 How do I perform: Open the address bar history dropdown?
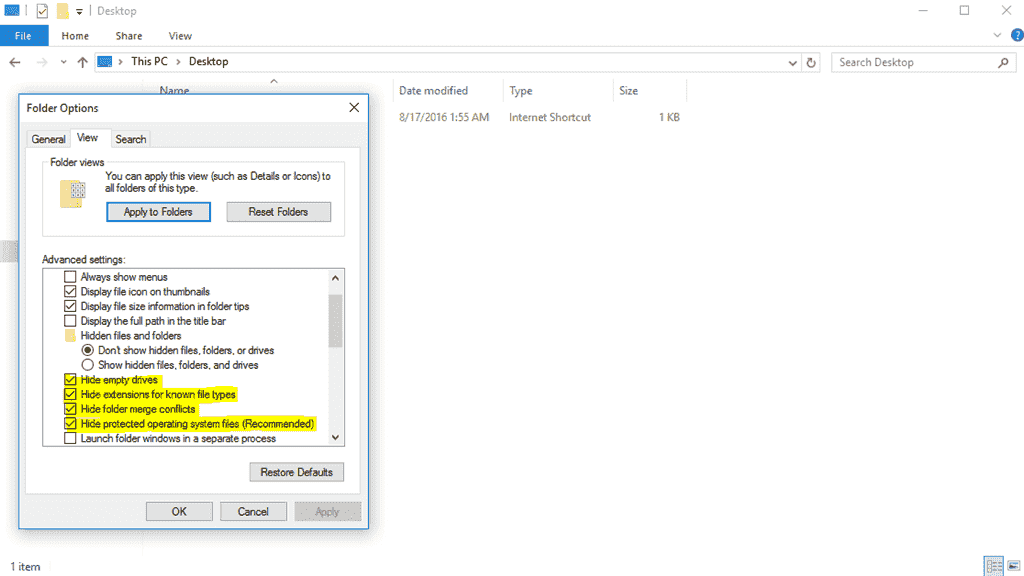pyautogui.click(x=792, y=61)
